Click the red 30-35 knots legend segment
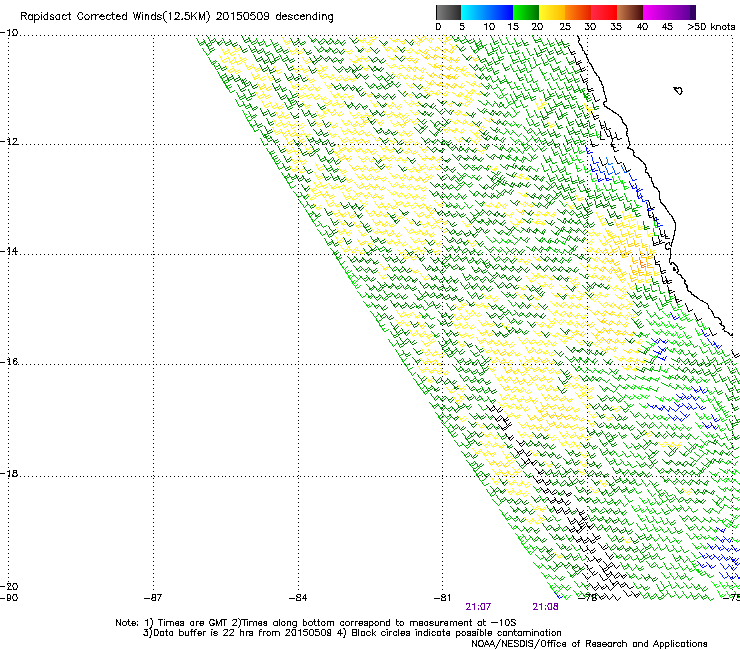The width and height of the screenshot is (740, 650). coord(604,12)
